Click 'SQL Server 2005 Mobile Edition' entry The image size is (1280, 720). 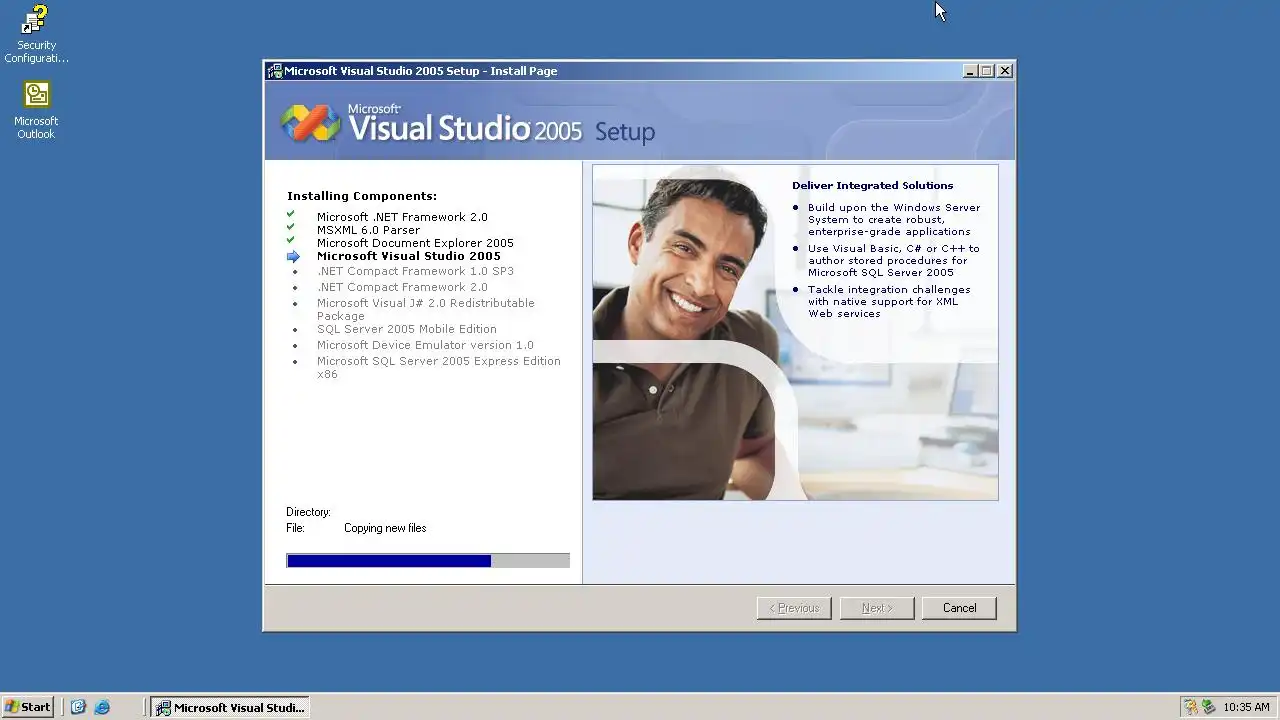[407, 329]
